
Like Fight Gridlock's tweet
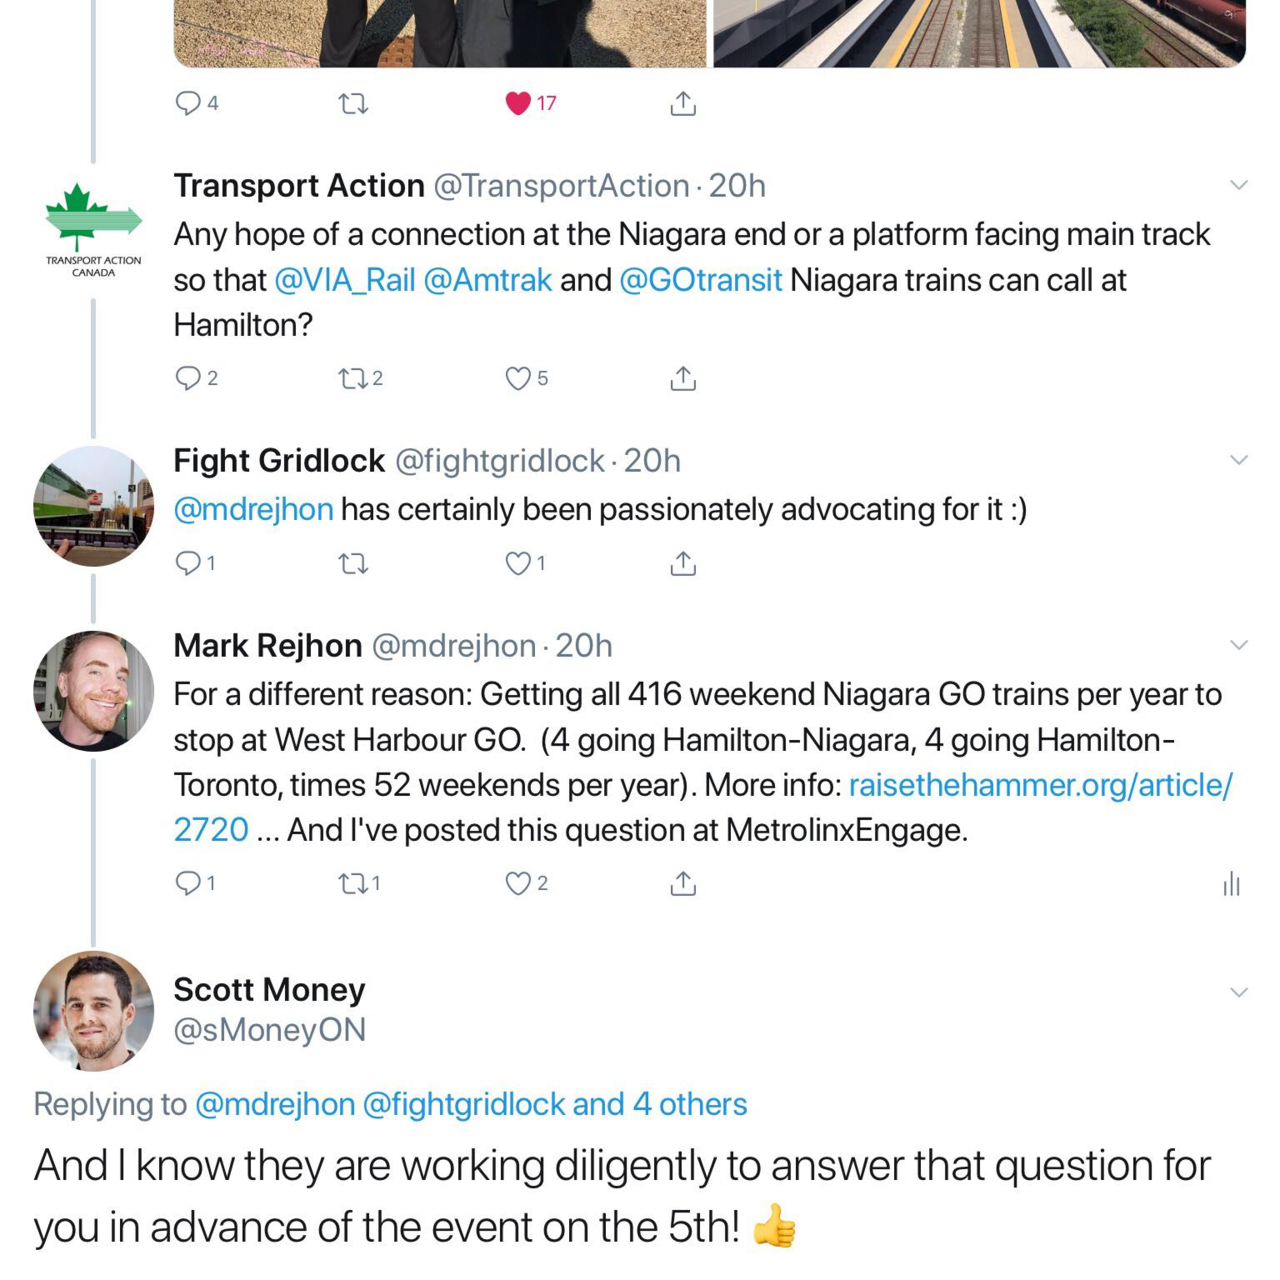pos(518,564)
